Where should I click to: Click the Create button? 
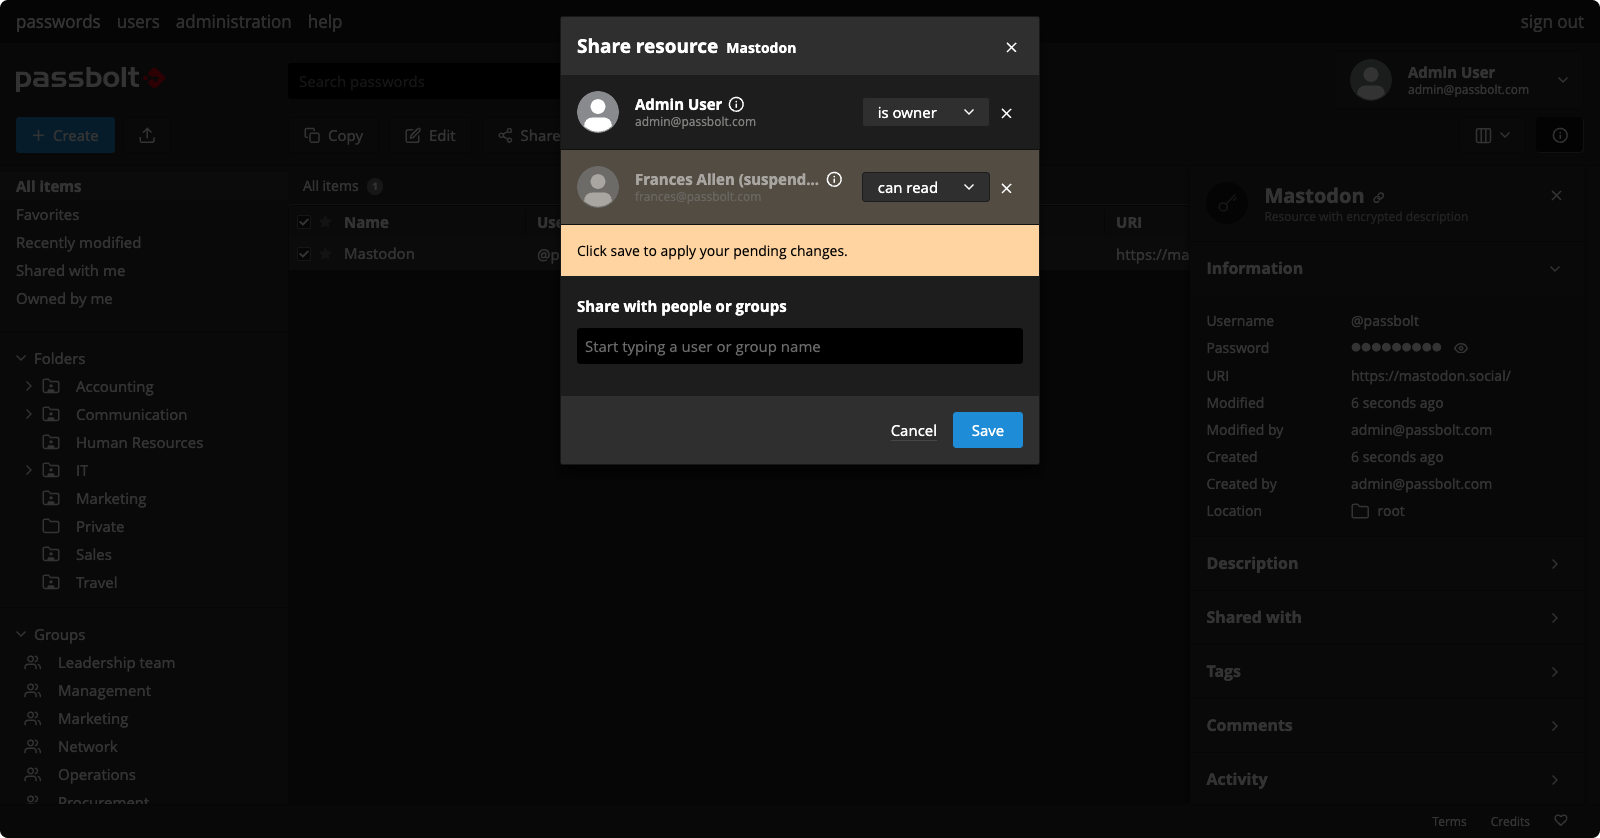coord(65,135)
